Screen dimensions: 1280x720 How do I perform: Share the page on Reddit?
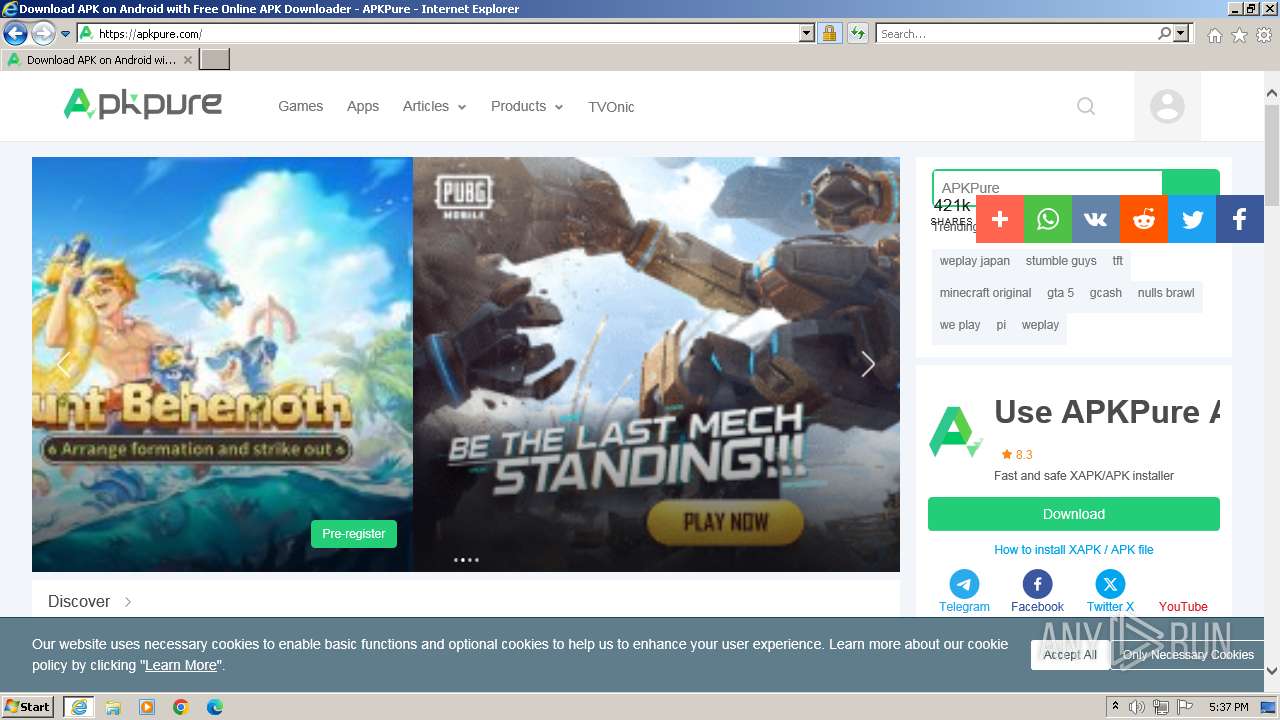(1144, 219)
